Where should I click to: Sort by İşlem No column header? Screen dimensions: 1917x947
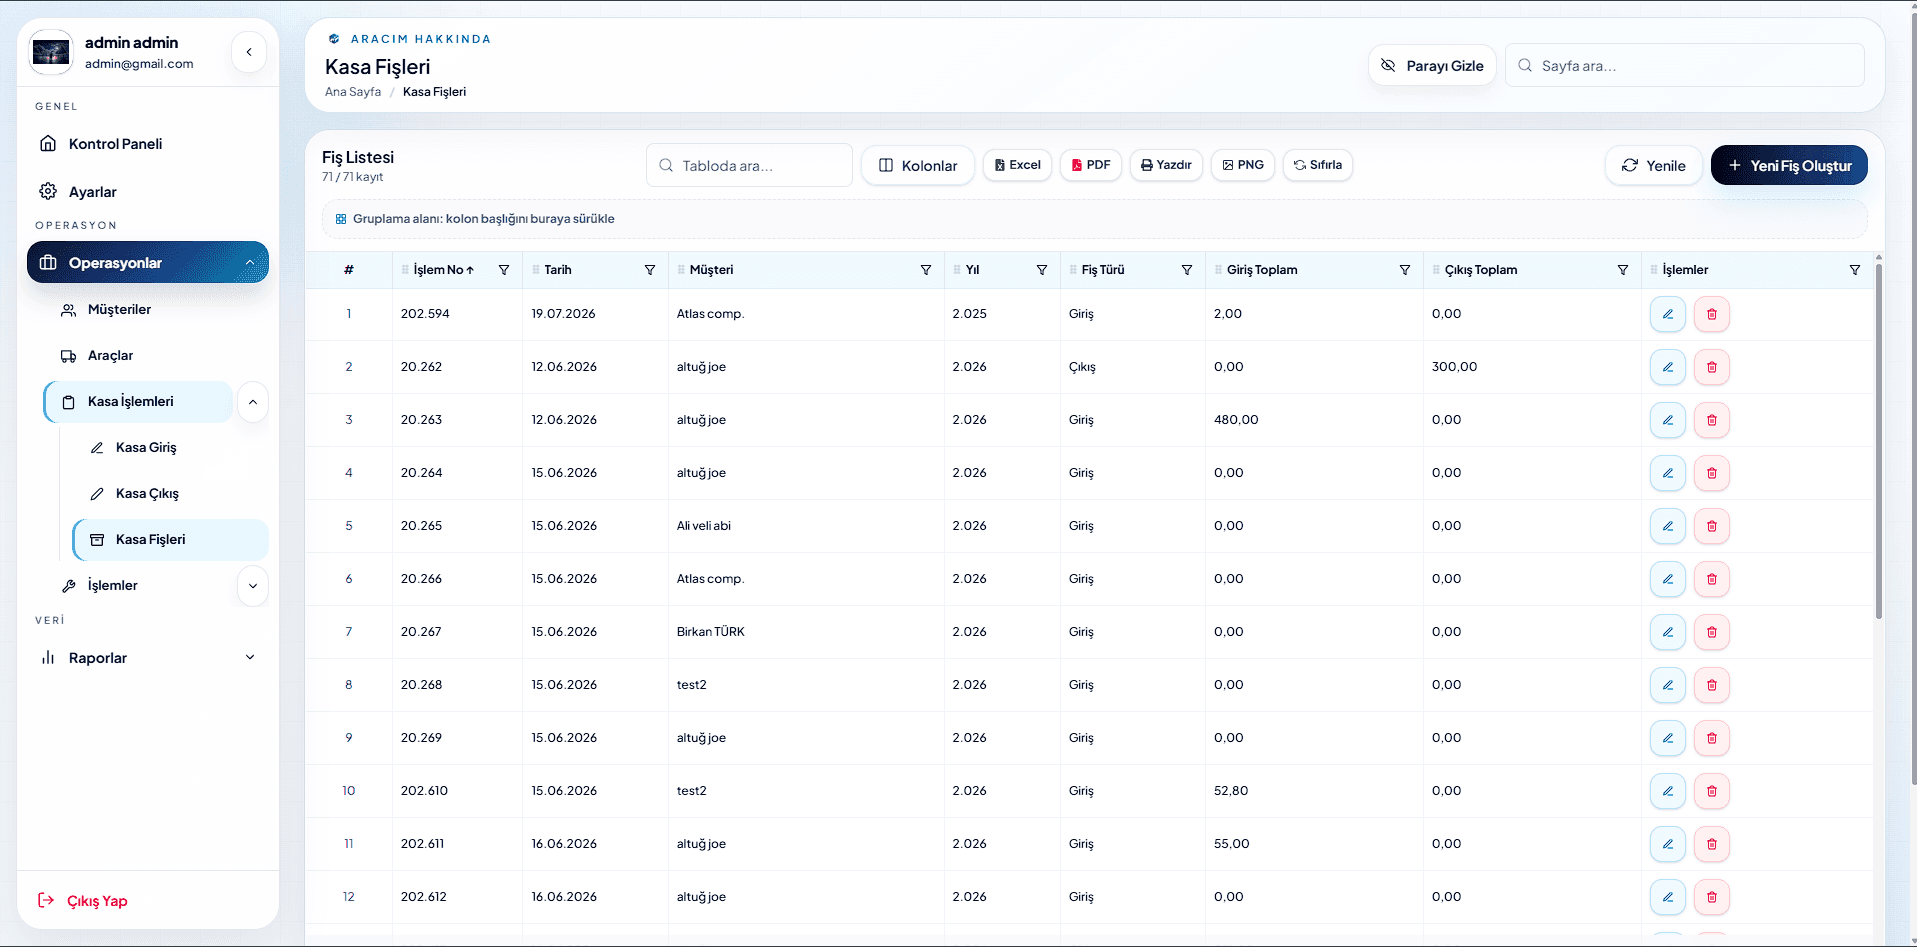pos(443,270)
